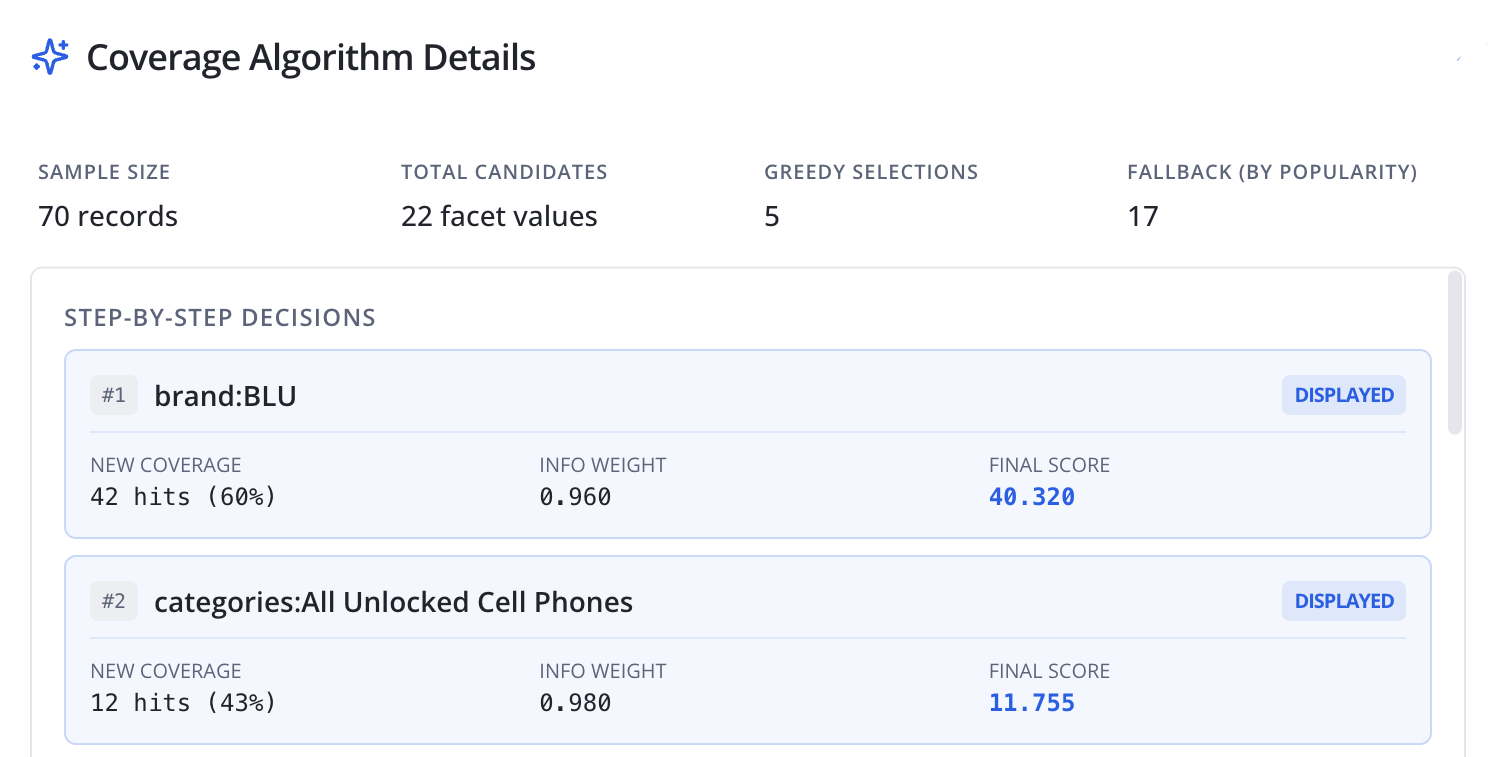Click the 11.755 final score value
Image resolution: width=1504 pixels, height=757 pixels.
click(1031, 703)
